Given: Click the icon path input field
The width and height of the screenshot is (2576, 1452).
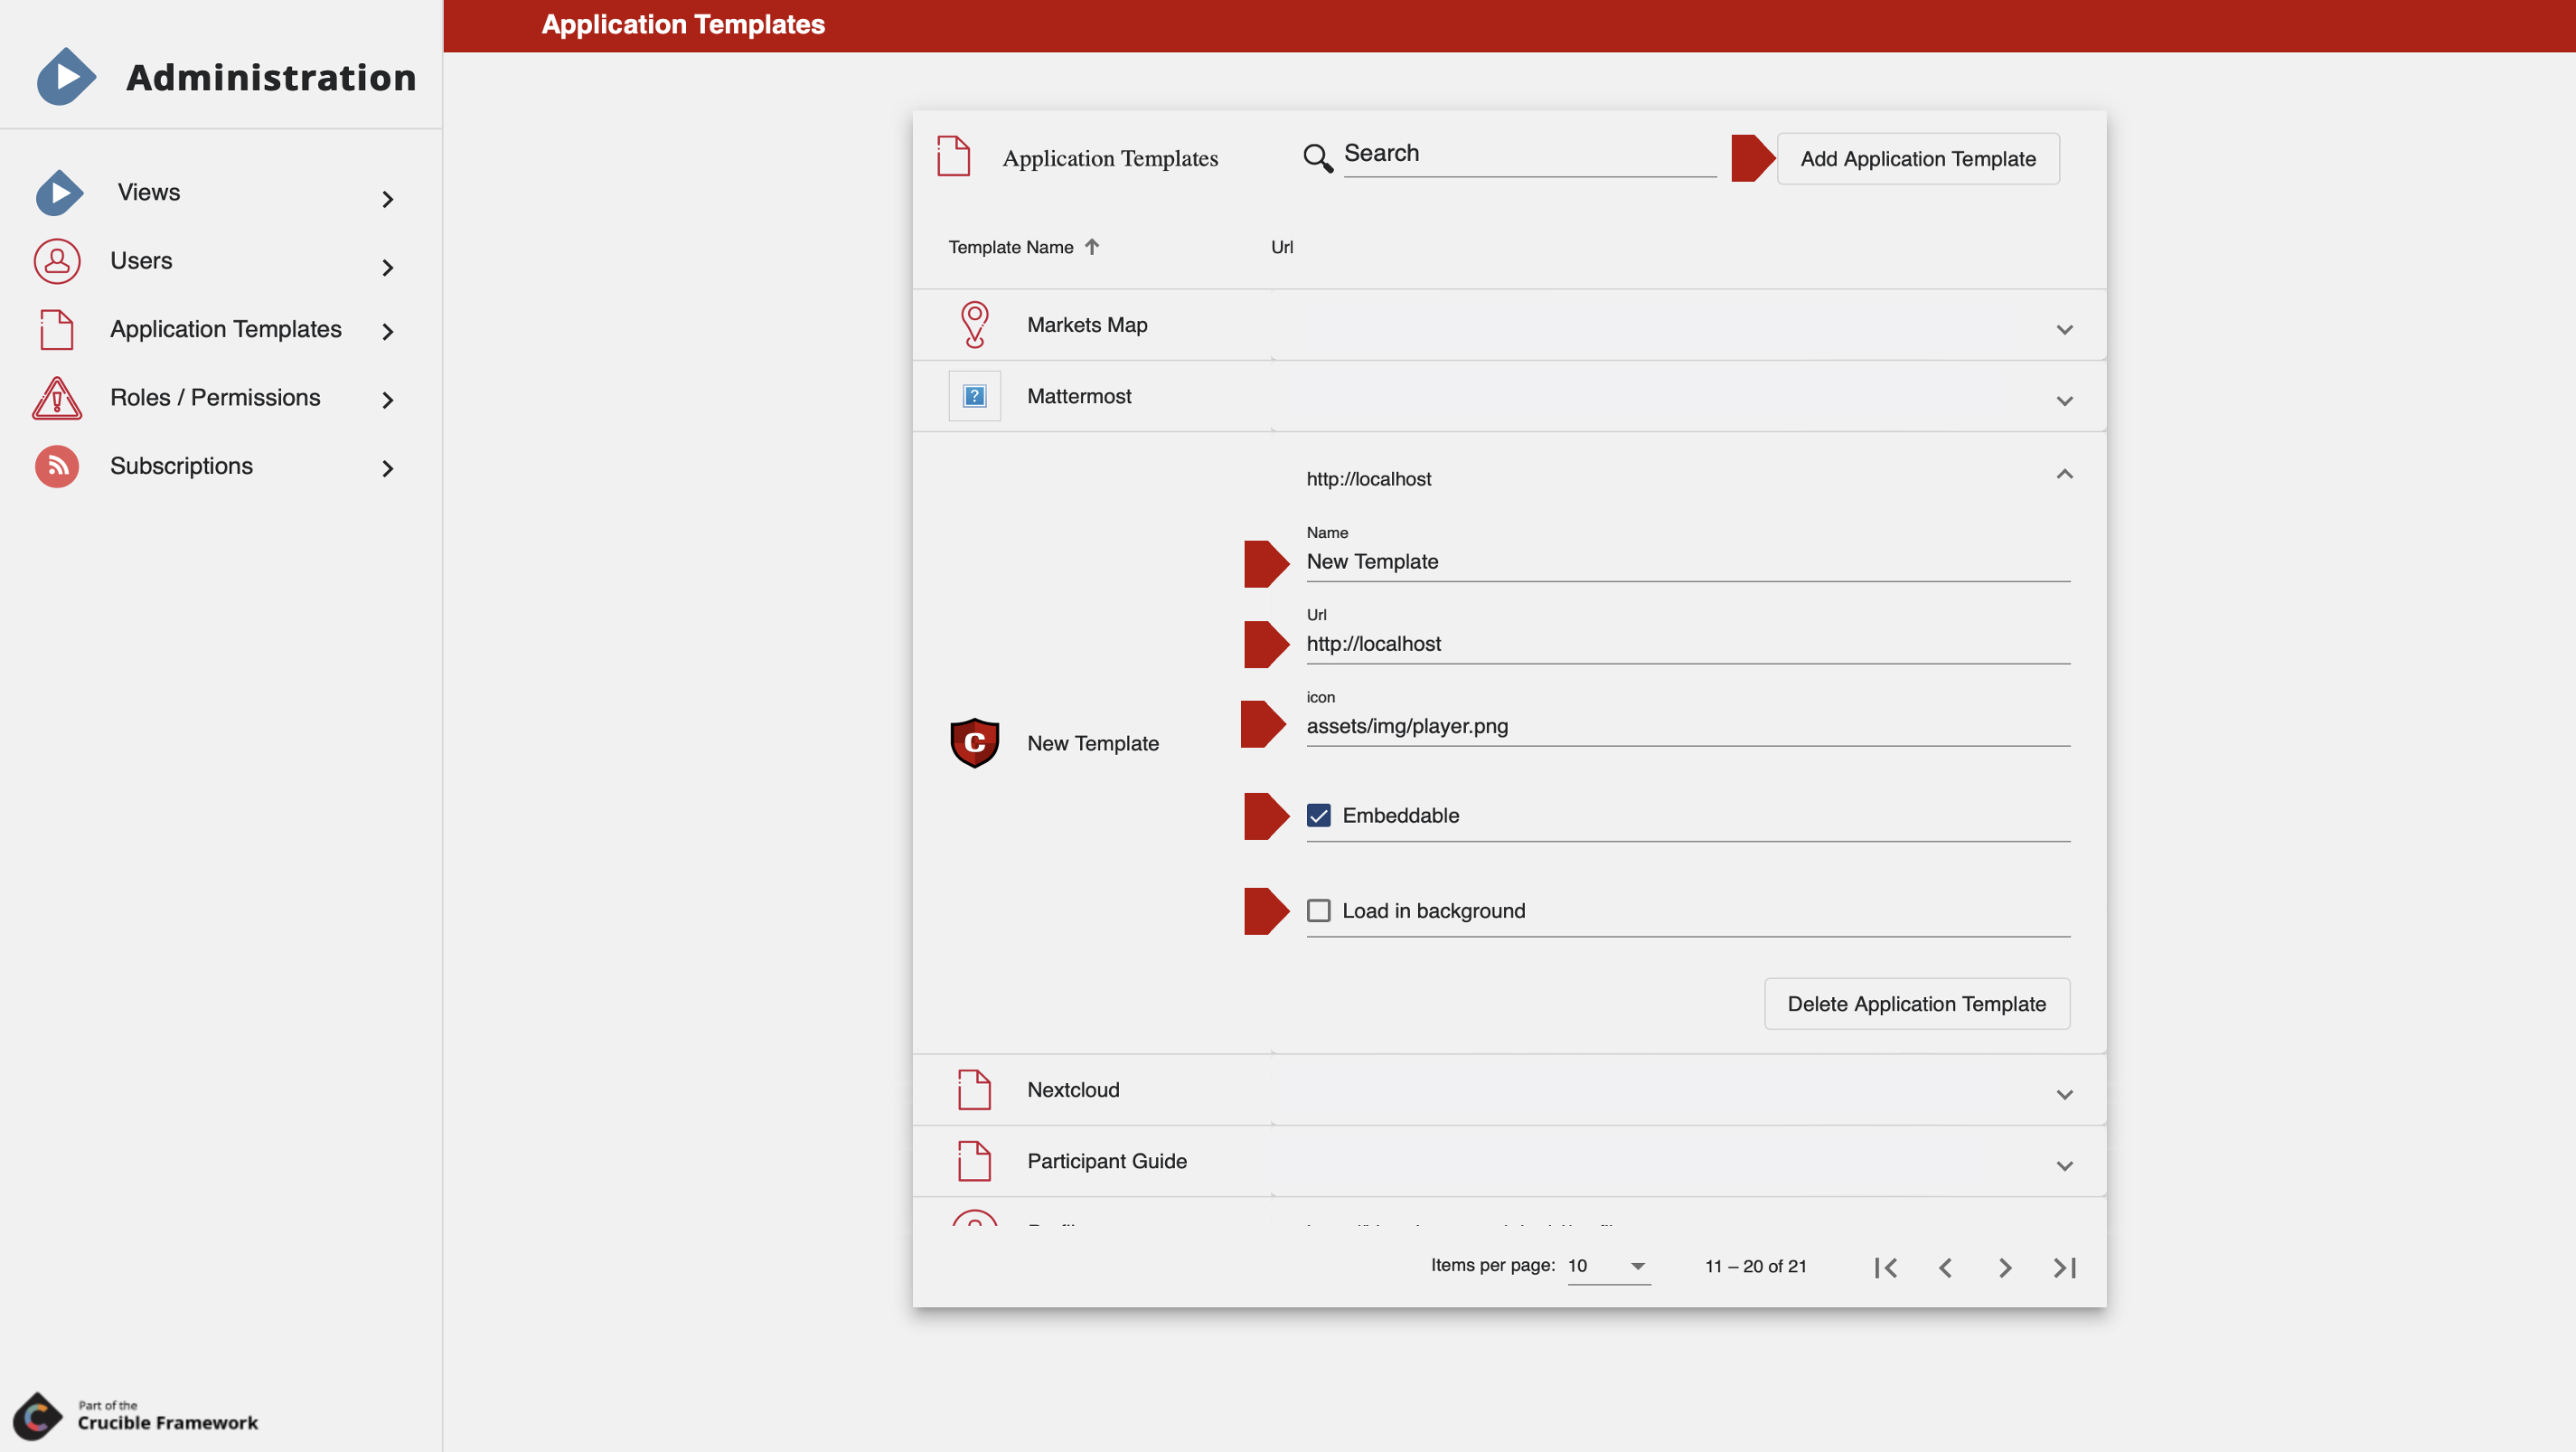Looking at the screenshot, I should (1686, 726).
